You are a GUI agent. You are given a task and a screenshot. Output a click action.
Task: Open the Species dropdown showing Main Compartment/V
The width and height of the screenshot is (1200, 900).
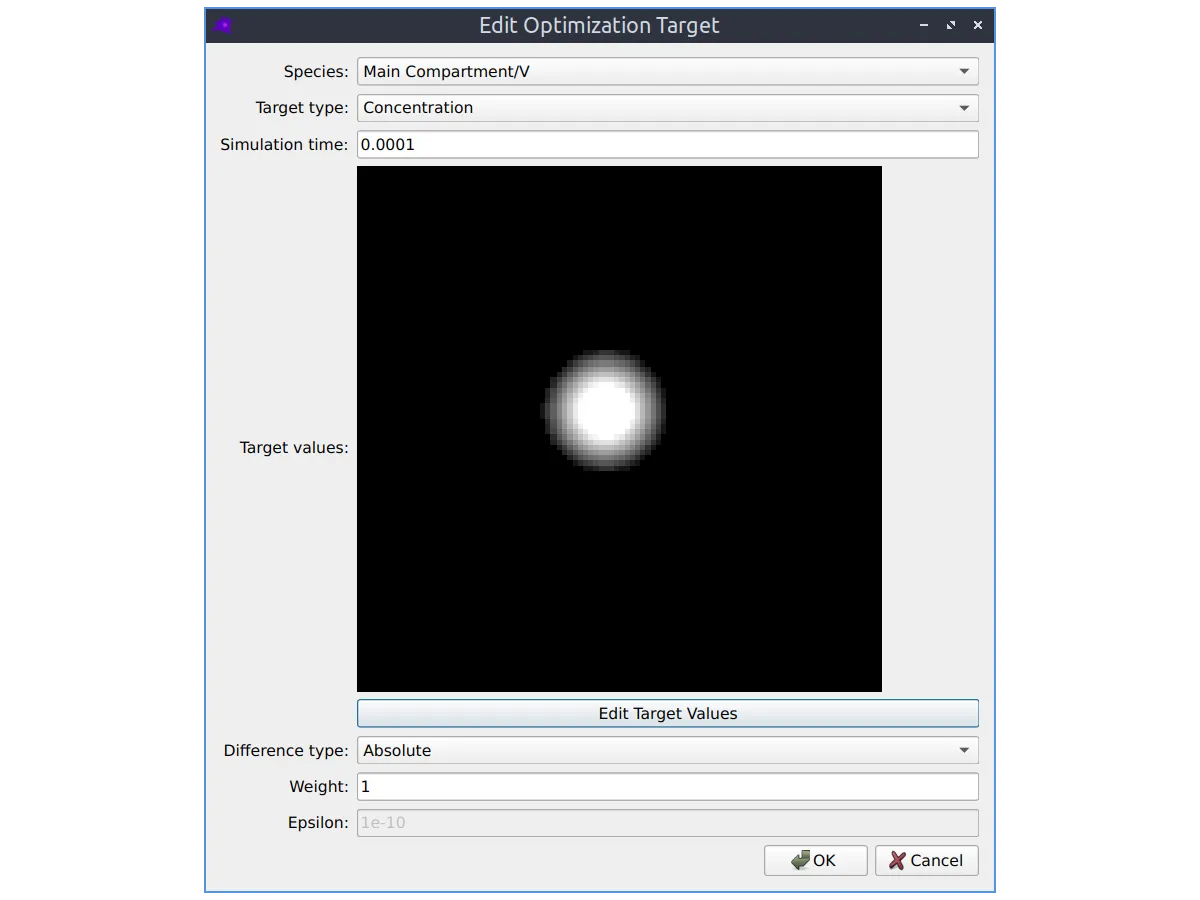point(667,71)
